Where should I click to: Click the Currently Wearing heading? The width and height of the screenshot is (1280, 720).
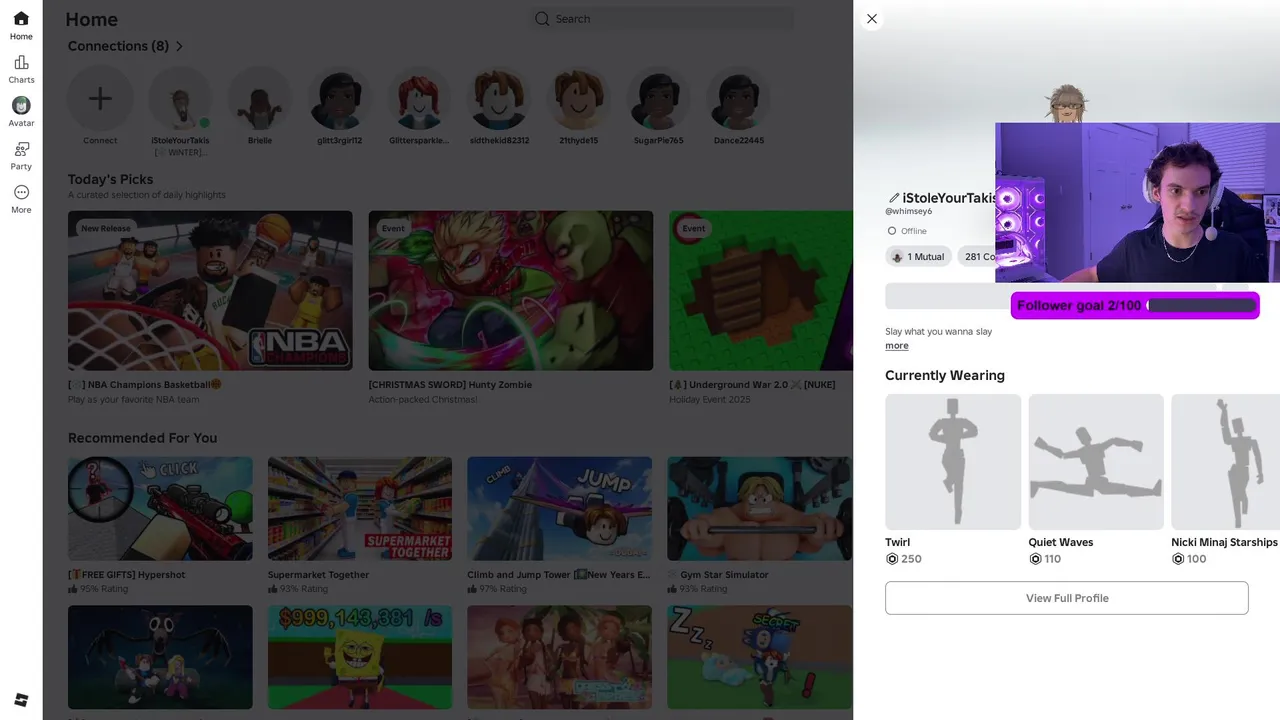pos(945,376)
